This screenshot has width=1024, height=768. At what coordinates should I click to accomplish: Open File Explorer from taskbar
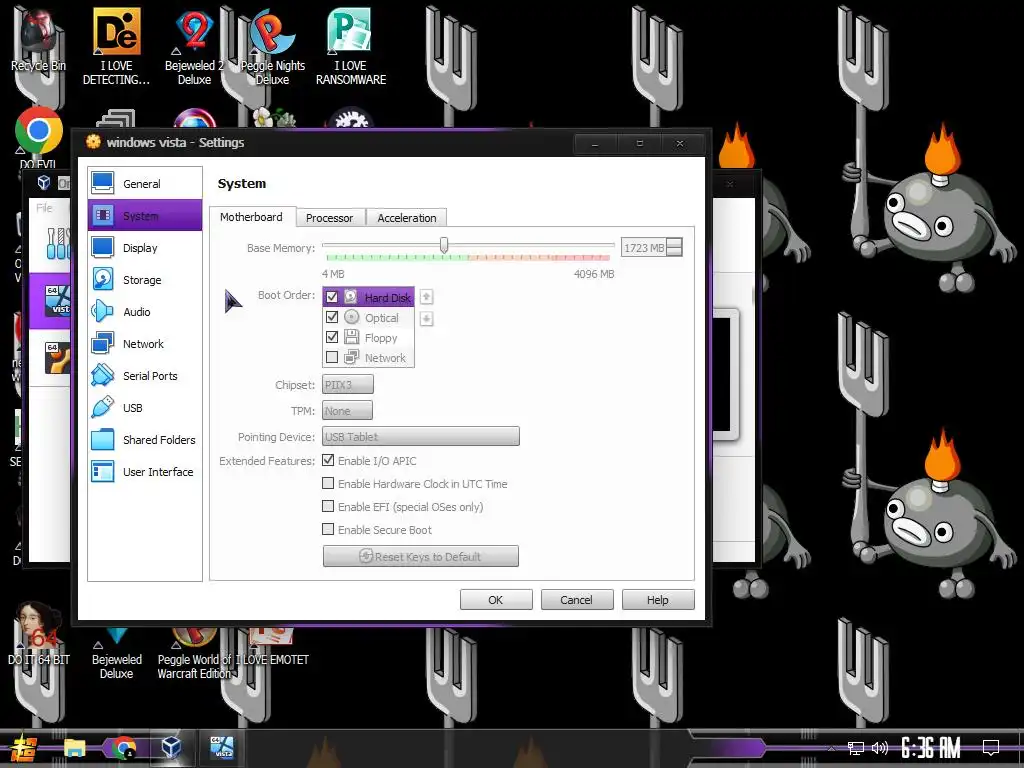74,747
